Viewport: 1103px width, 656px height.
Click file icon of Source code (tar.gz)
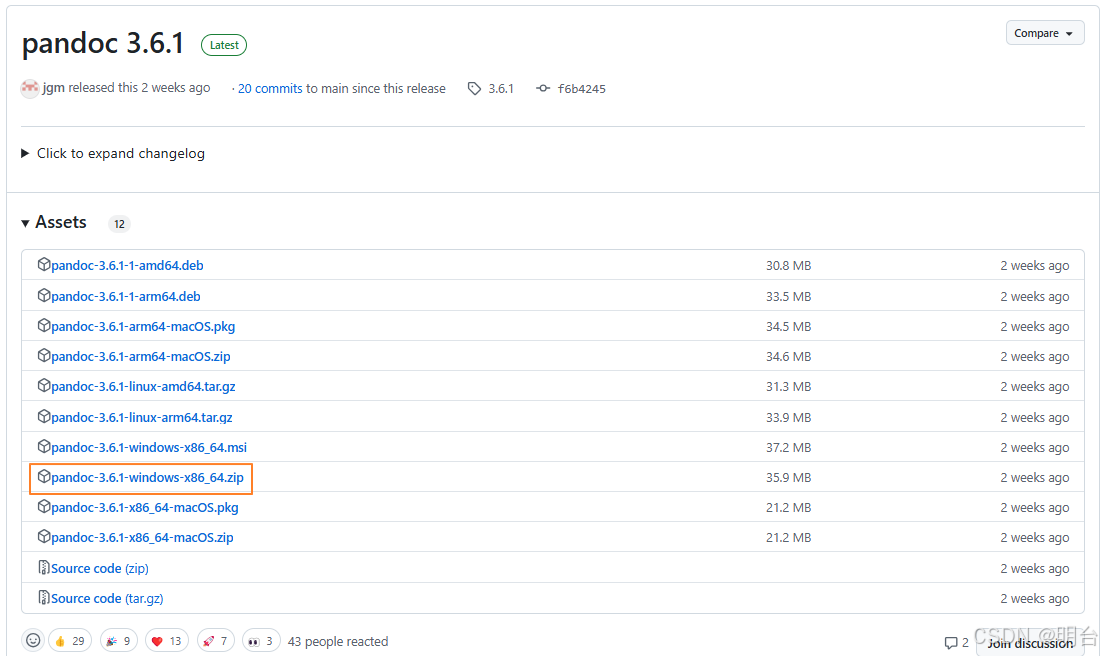[x=44, y=598]
